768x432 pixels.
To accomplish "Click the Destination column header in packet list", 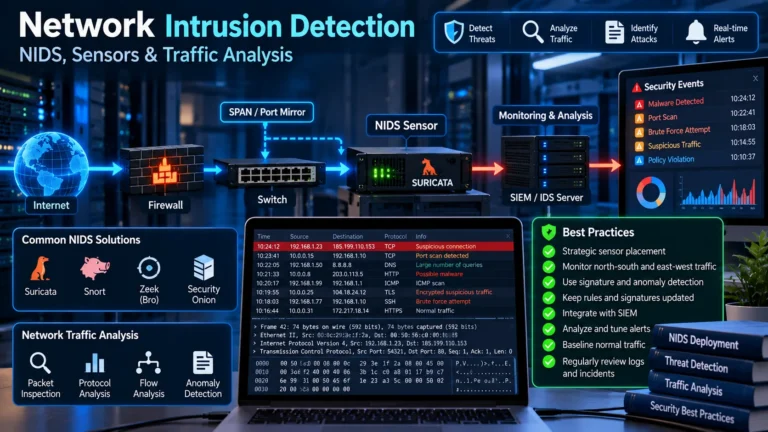I will tap(347, 237).
